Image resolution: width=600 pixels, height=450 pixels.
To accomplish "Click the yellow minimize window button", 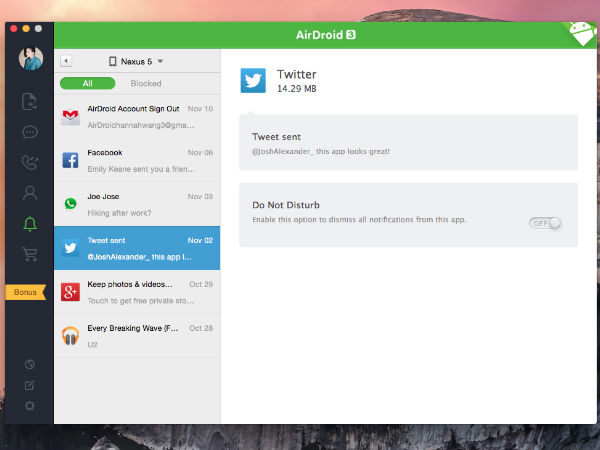I will (26, 28).
